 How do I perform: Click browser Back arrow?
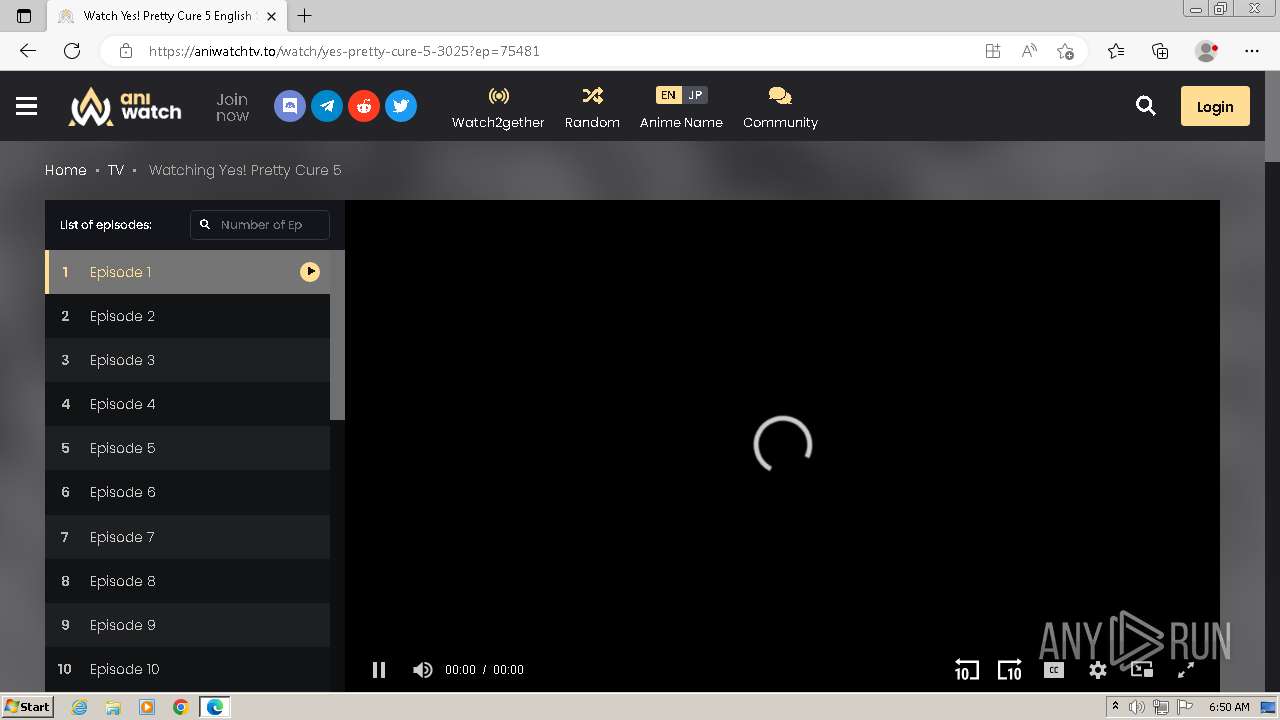point(28,51)
